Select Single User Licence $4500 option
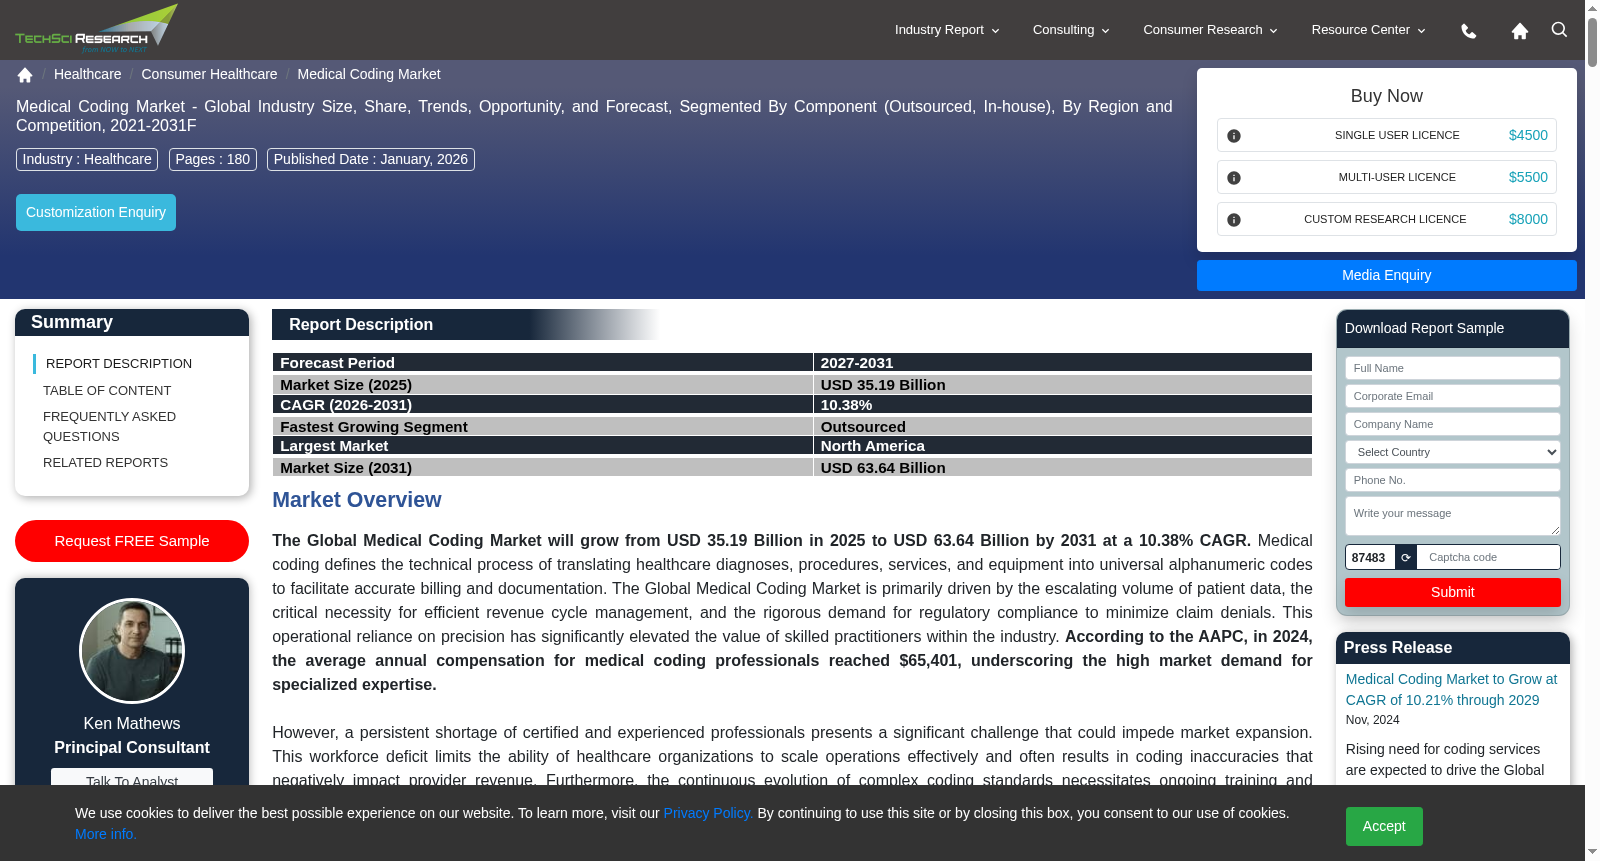Screen dimensions: 1600x861 1386,135
